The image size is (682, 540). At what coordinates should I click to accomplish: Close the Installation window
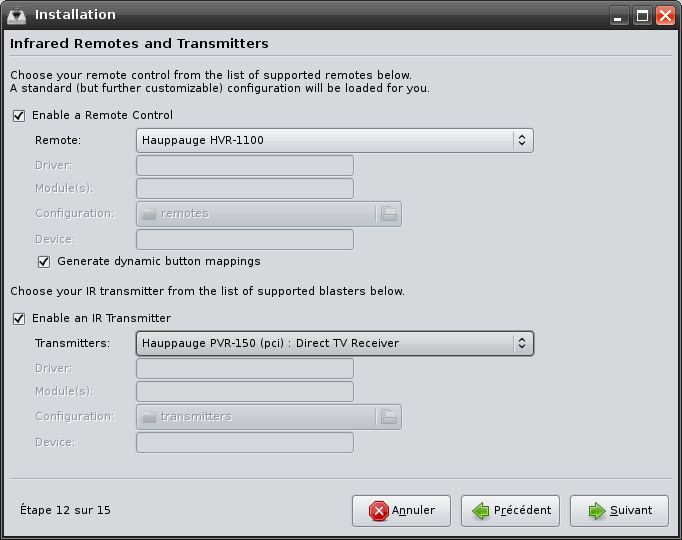[x=666, y=16]
